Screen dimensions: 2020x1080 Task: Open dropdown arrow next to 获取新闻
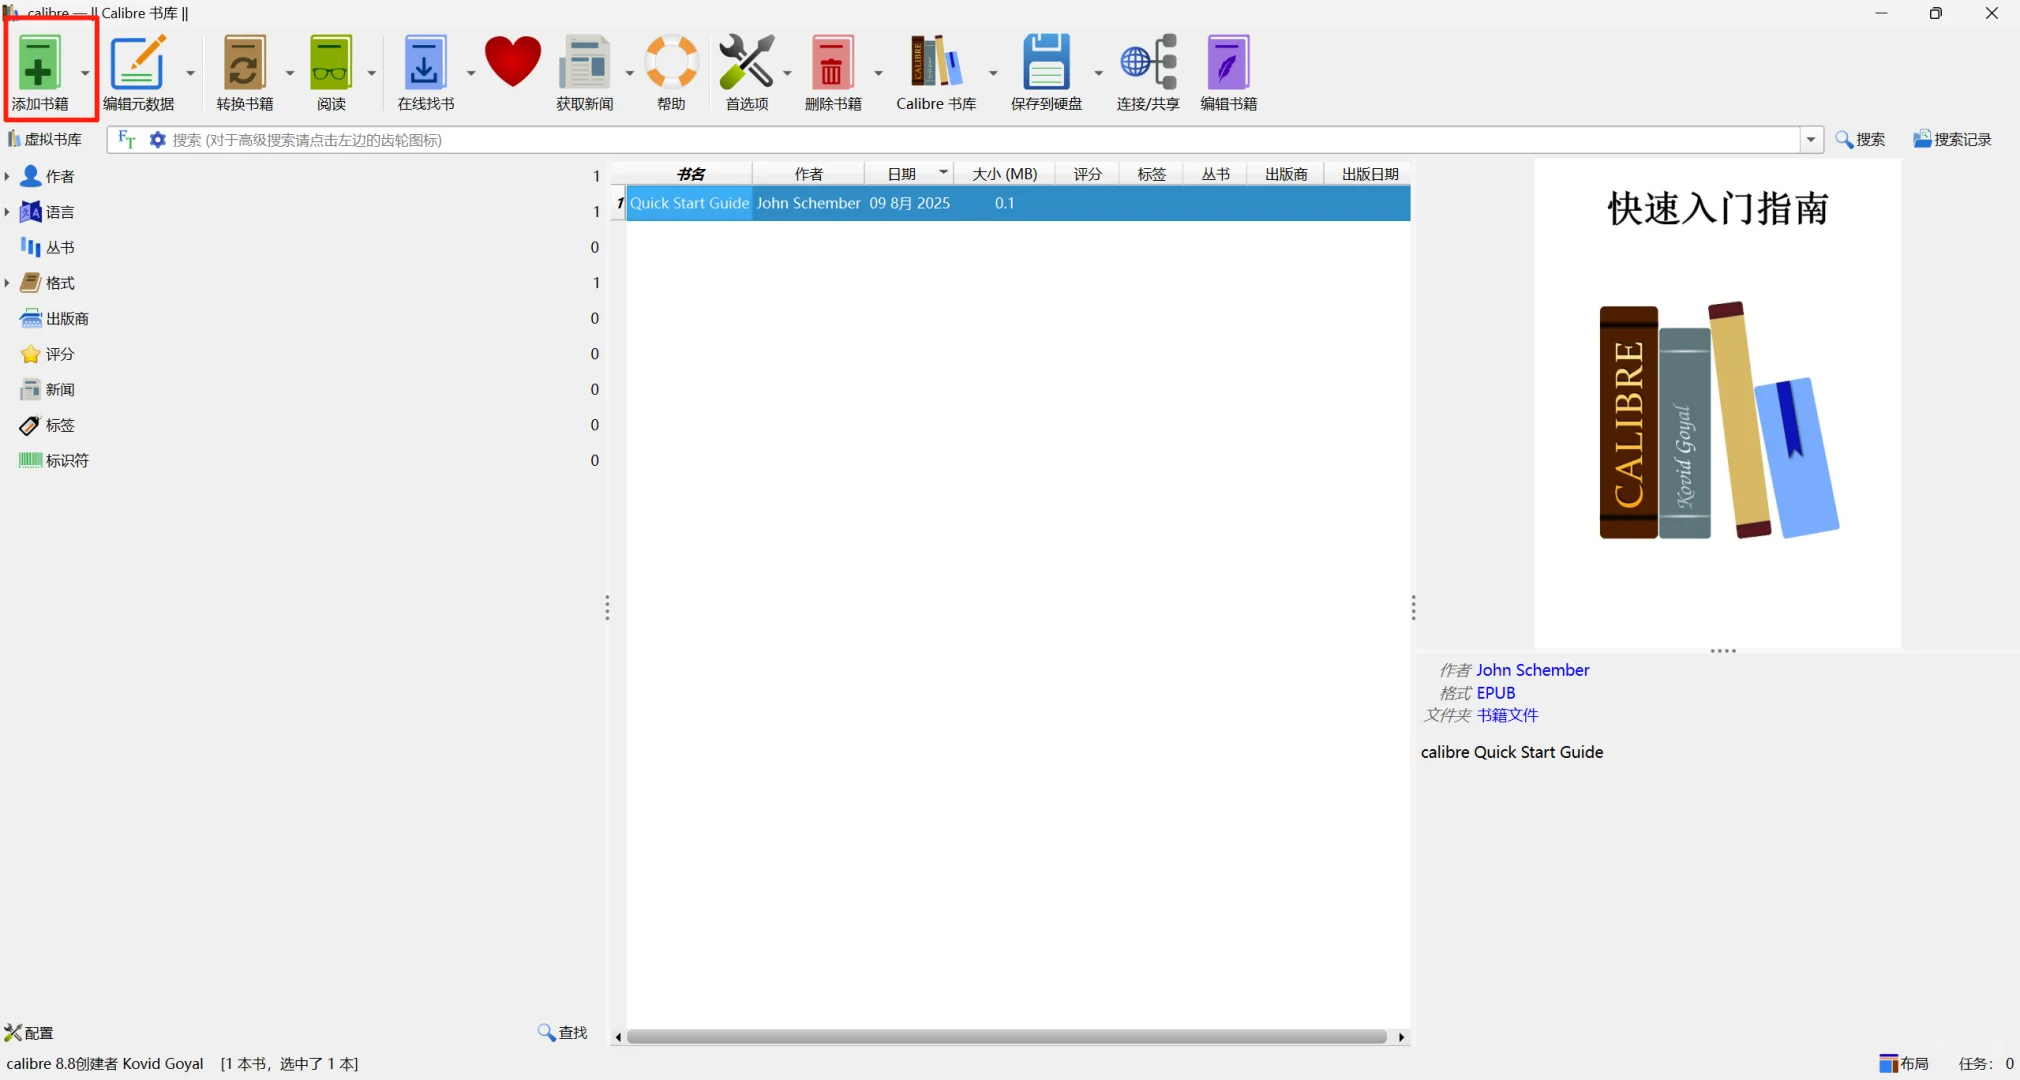coord(629,73)
